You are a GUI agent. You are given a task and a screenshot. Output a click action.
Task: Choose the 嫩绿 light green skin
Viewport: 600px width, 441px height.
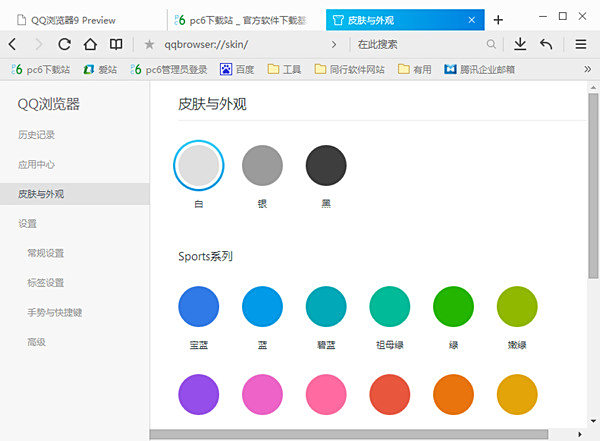click(517, 306)
